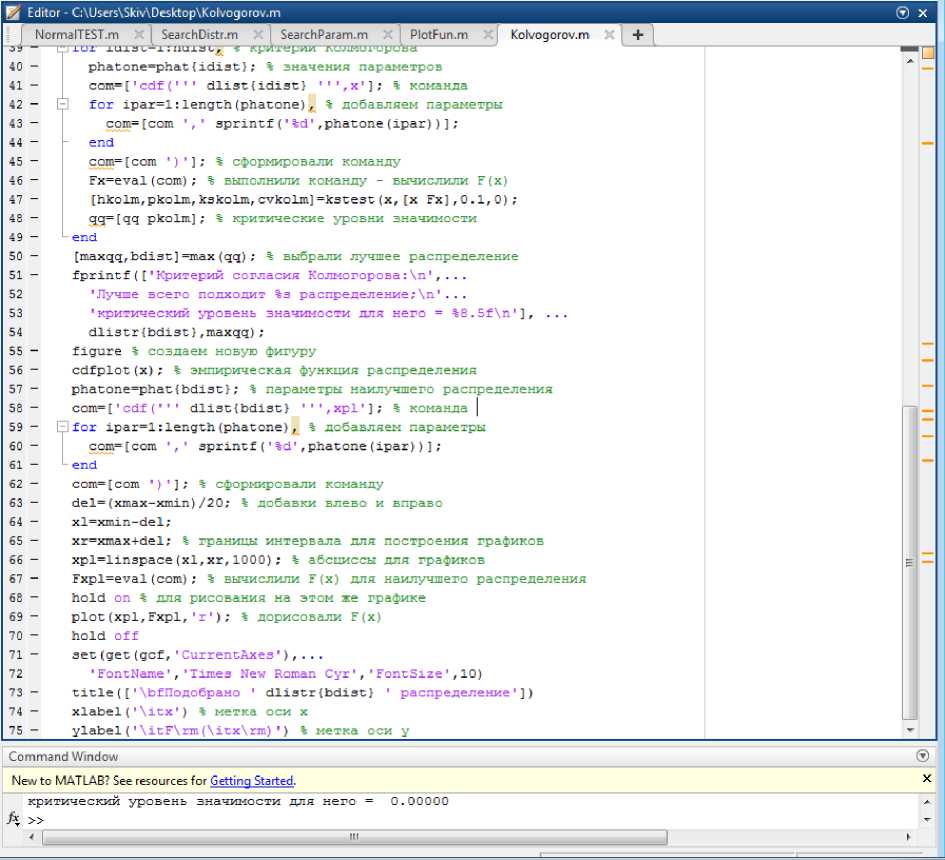Open the Getting Started link
This screenshot has width=945, height=860.
point(251,781)
